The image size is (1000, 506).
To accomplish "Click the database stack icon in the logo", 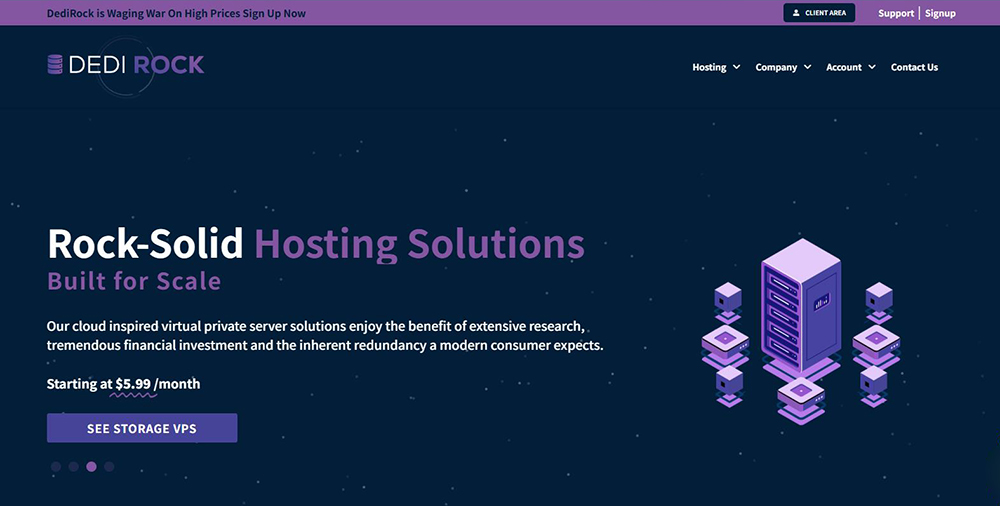I will pyautogui.click(x=55, y=65).
